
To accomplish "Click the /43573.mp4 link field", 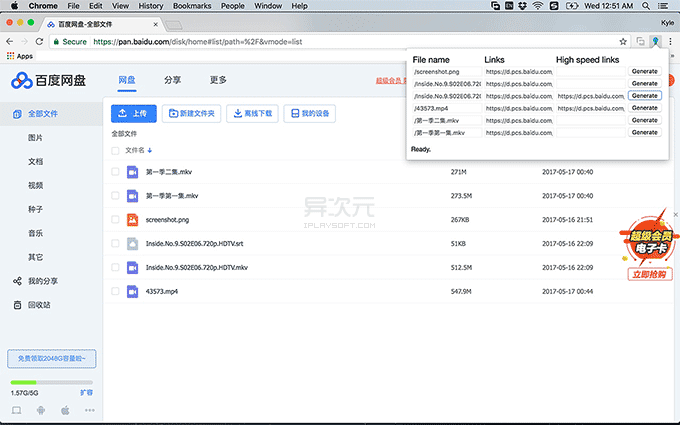I will (519, 108).
